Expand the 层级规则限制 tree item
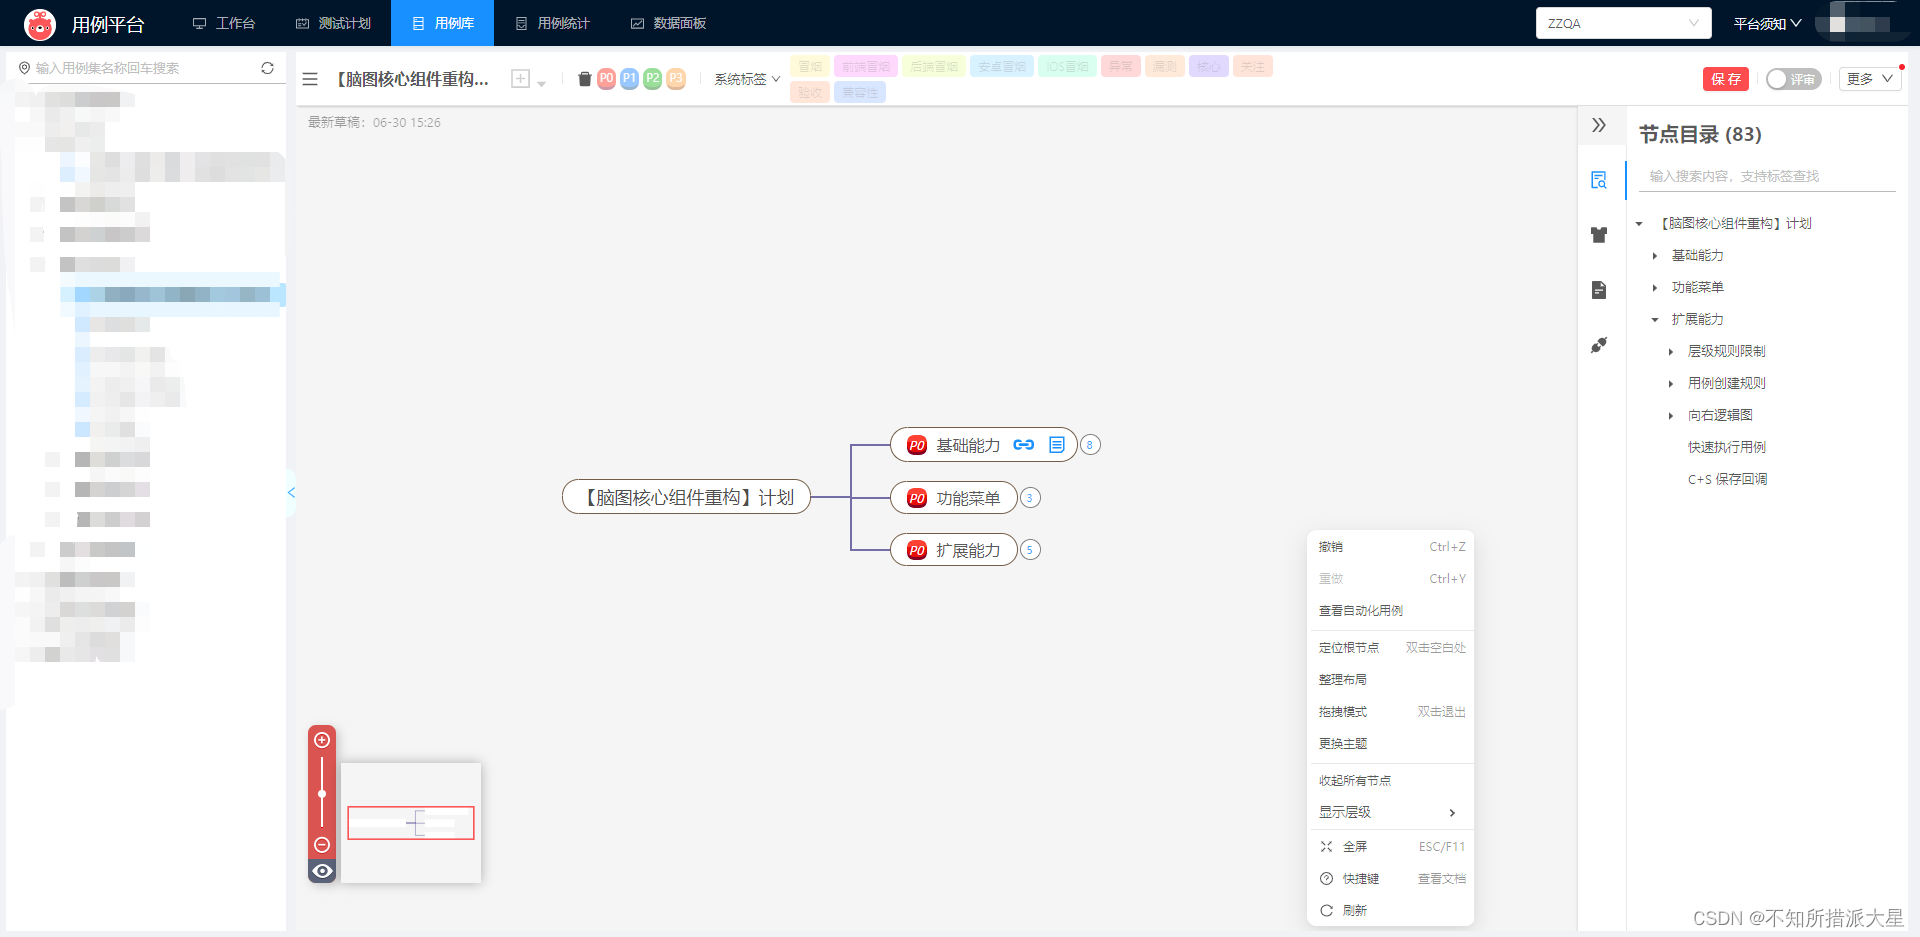Viewport: 1920px width, 937px height. [x=1671, y=352]
